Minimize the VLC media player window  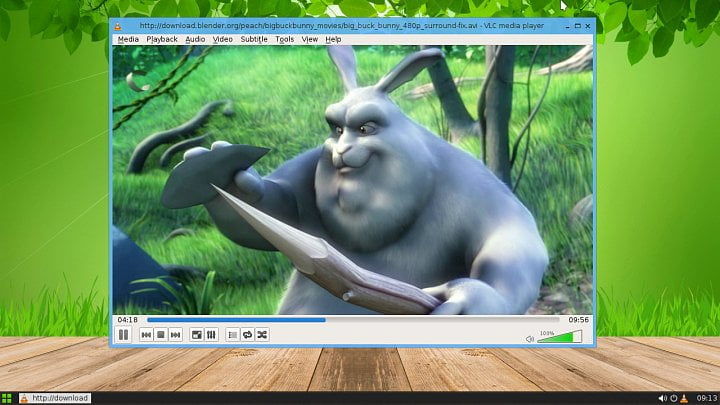click(x=568, y=26)
